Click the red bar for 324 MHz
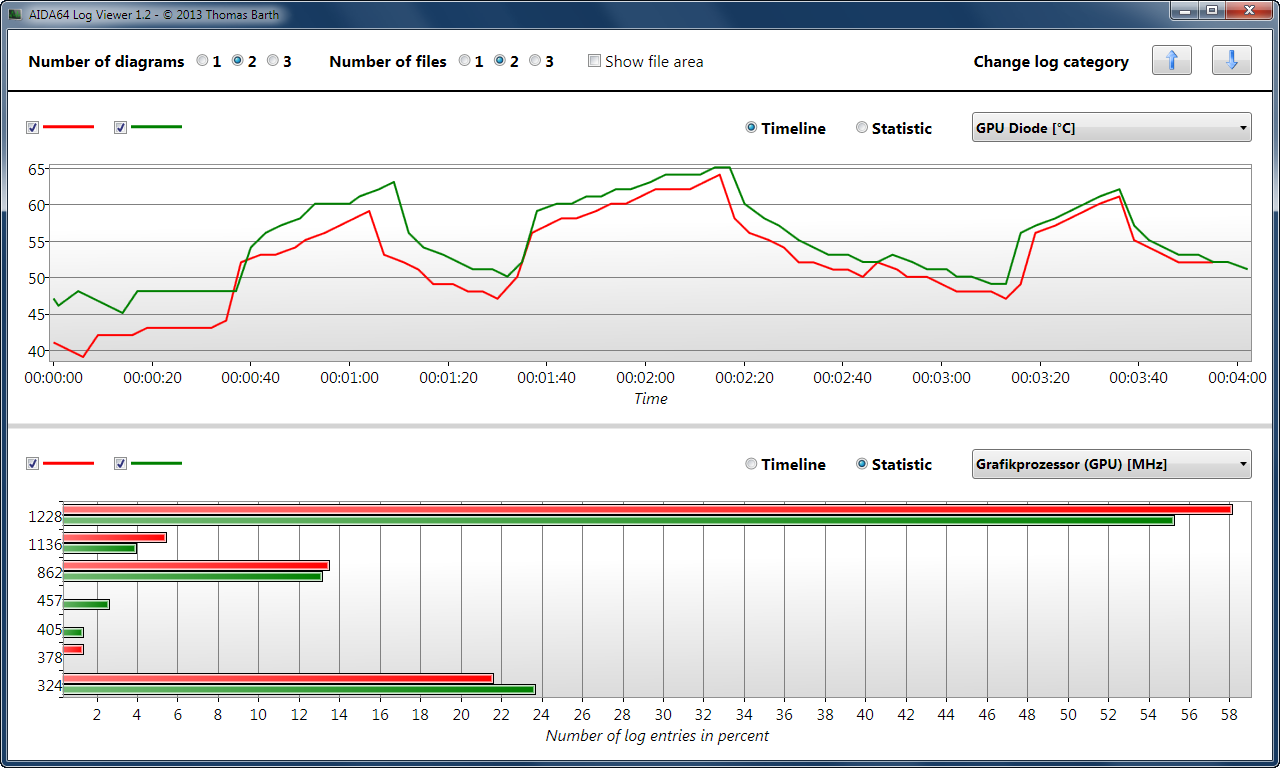This screenshot has height=768, width=1280. (277, 678)
